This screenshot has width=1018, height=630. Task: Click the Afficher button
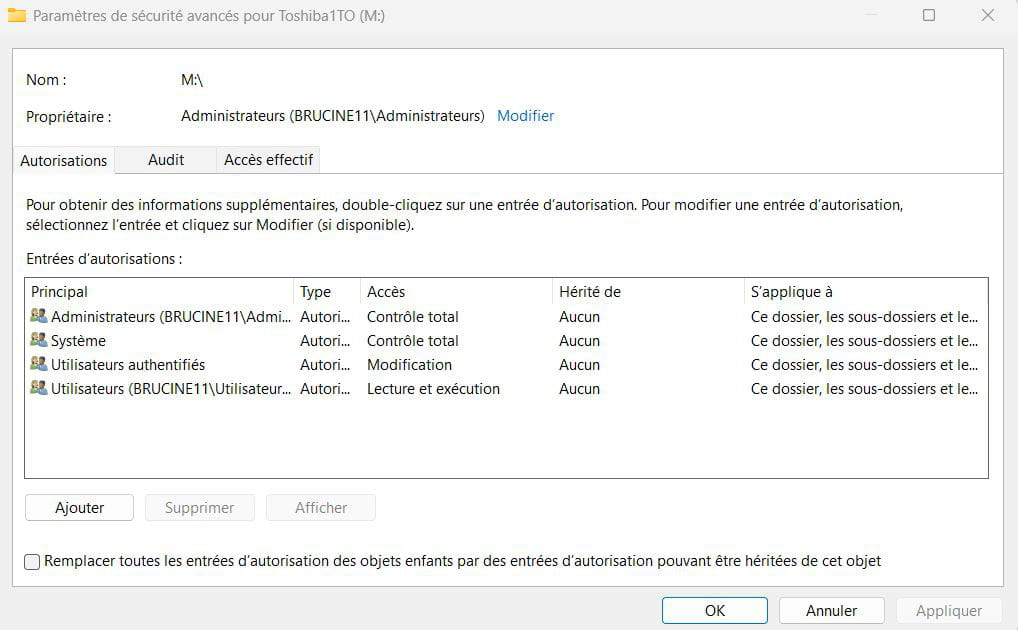(x=321, y=507)
